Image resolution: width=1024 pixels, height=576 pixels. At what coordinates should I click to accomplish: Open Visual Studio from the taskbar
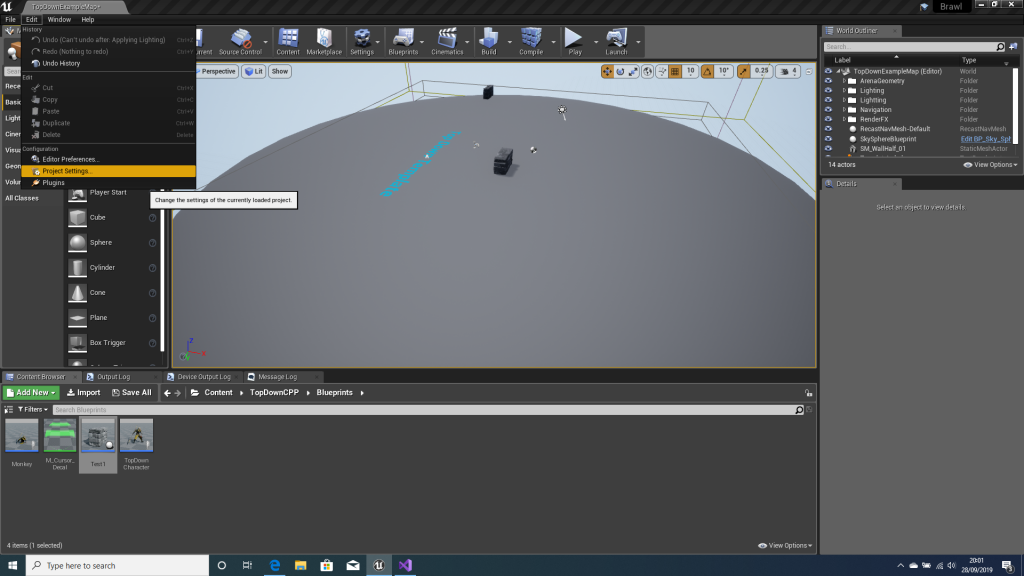[x=406, y=565]
